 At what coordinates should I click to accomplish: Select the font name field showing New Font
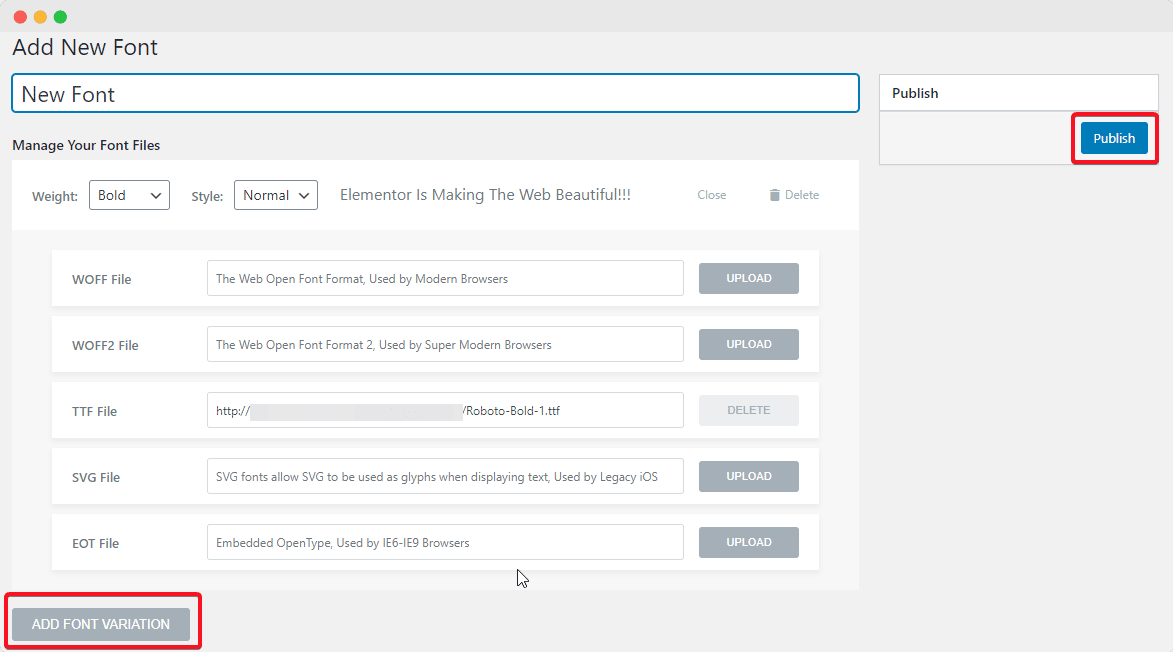click(x=435, y=93)
